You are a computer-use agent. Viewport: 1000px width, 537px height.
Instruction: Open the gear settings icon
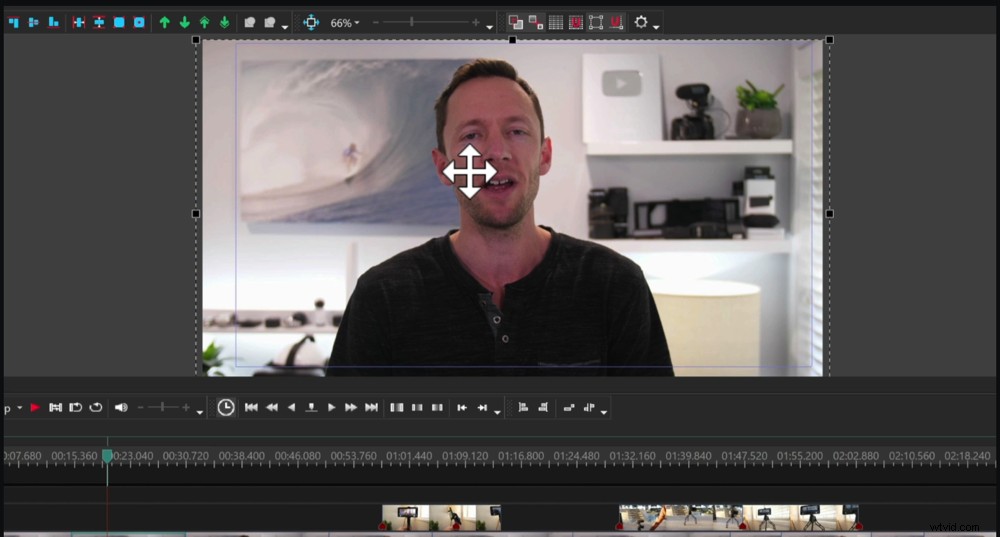coord(641,22)
